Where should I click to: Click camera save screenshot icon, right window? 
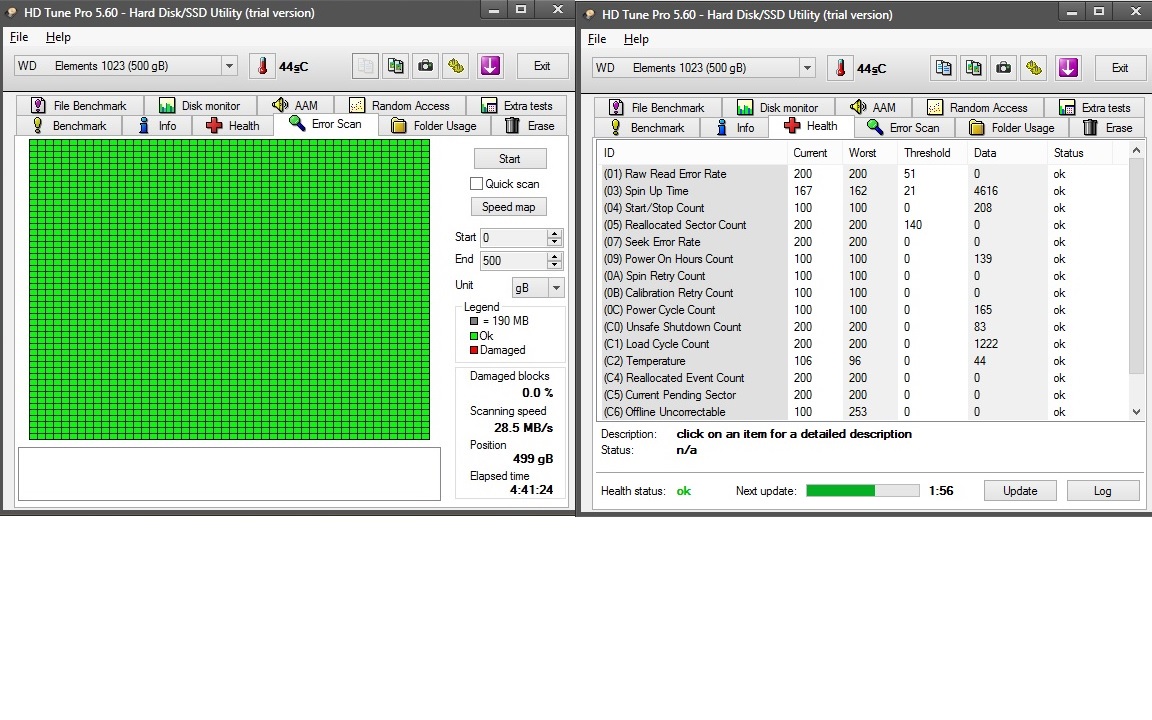1004,68
